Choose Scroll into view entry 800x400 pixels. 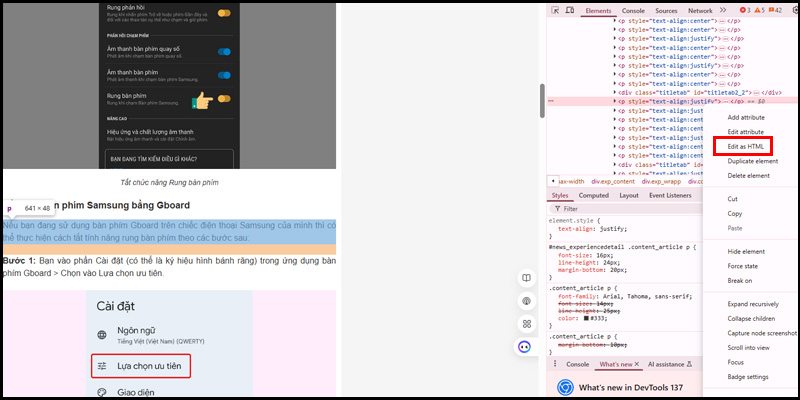pos(748,347)
